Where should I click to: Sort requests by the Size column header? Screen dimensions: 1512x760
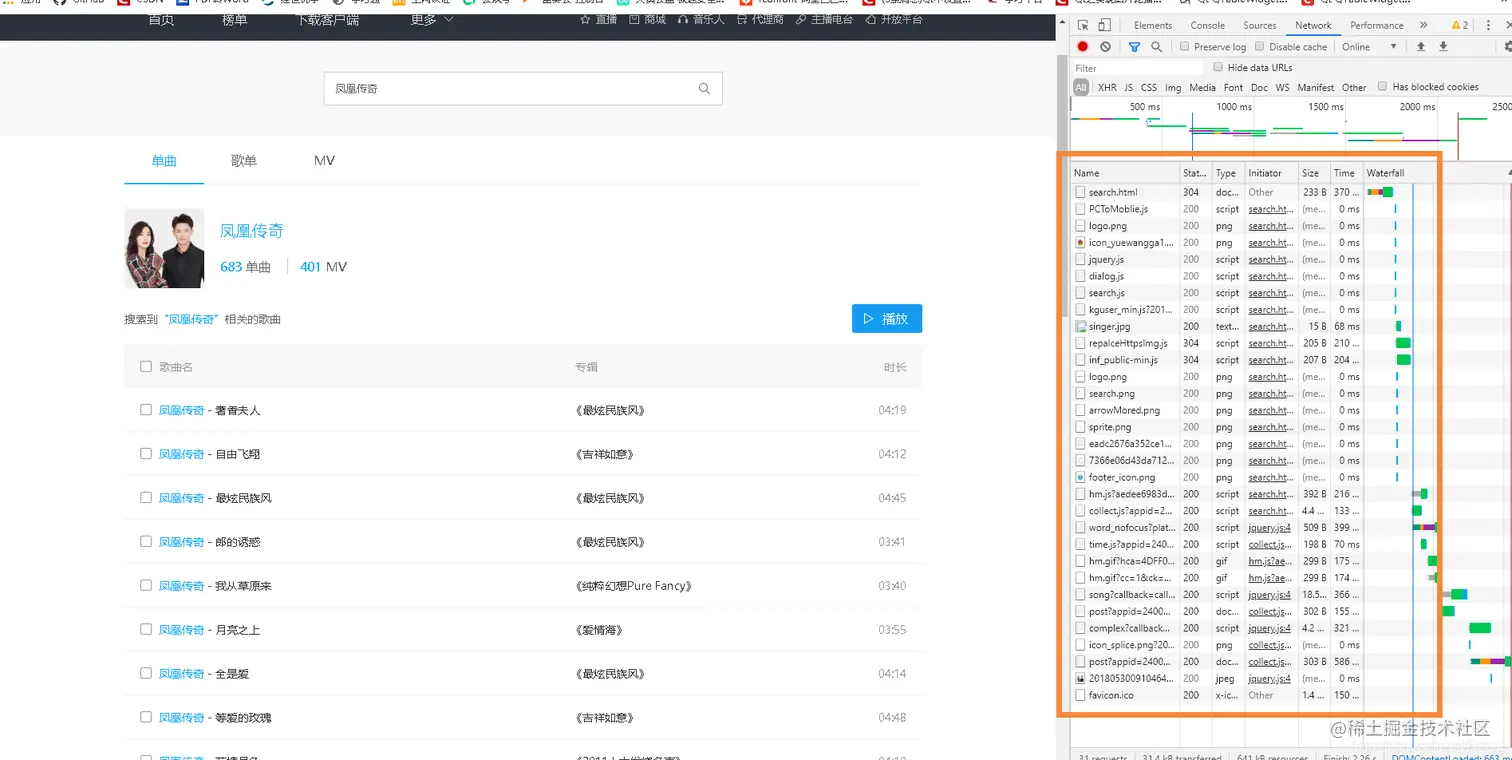[x=1313, y=173]
